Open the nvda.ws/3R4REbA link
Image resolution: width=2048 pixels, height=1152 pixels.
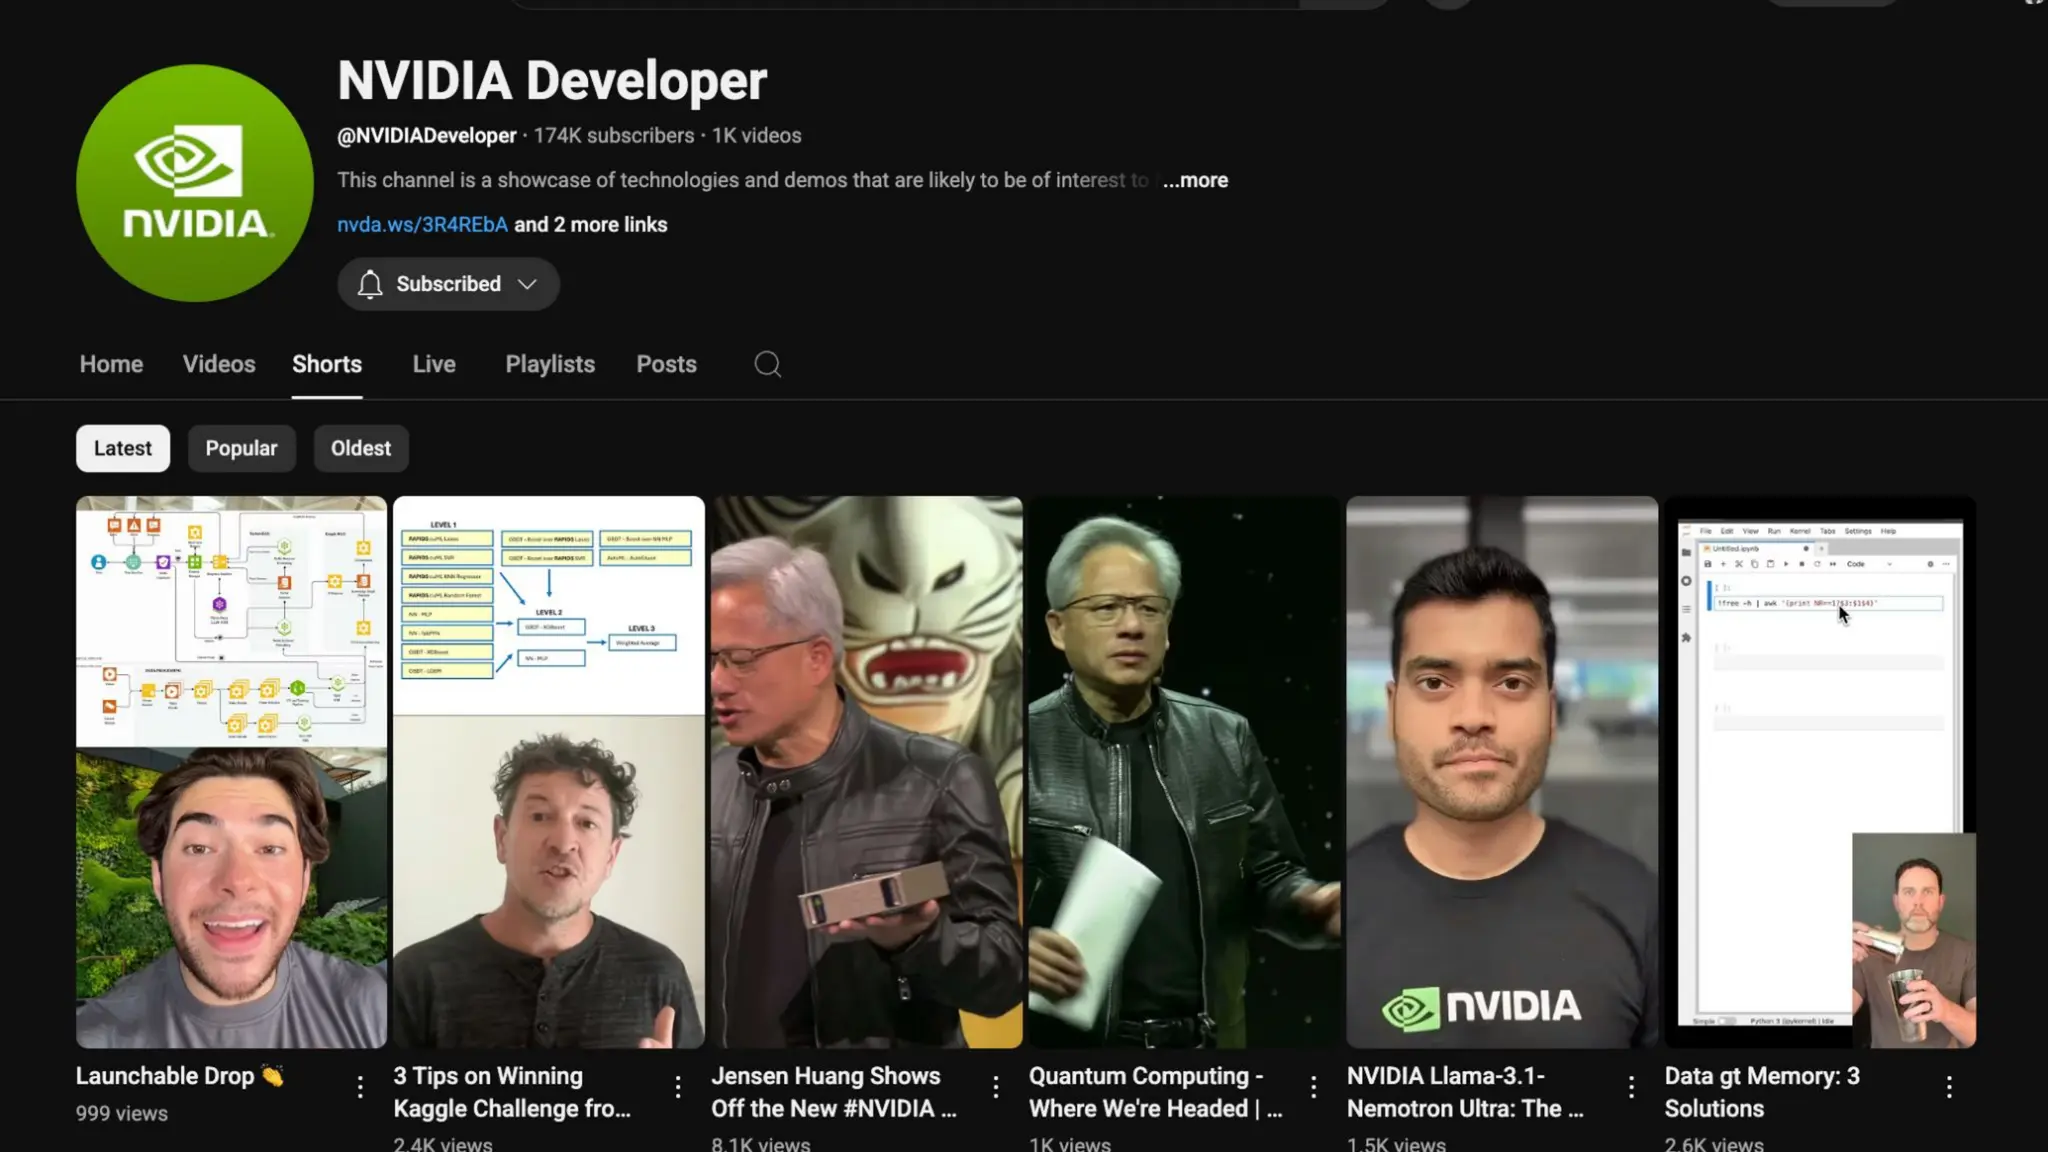pyautogui.click(x=422, y=225)
